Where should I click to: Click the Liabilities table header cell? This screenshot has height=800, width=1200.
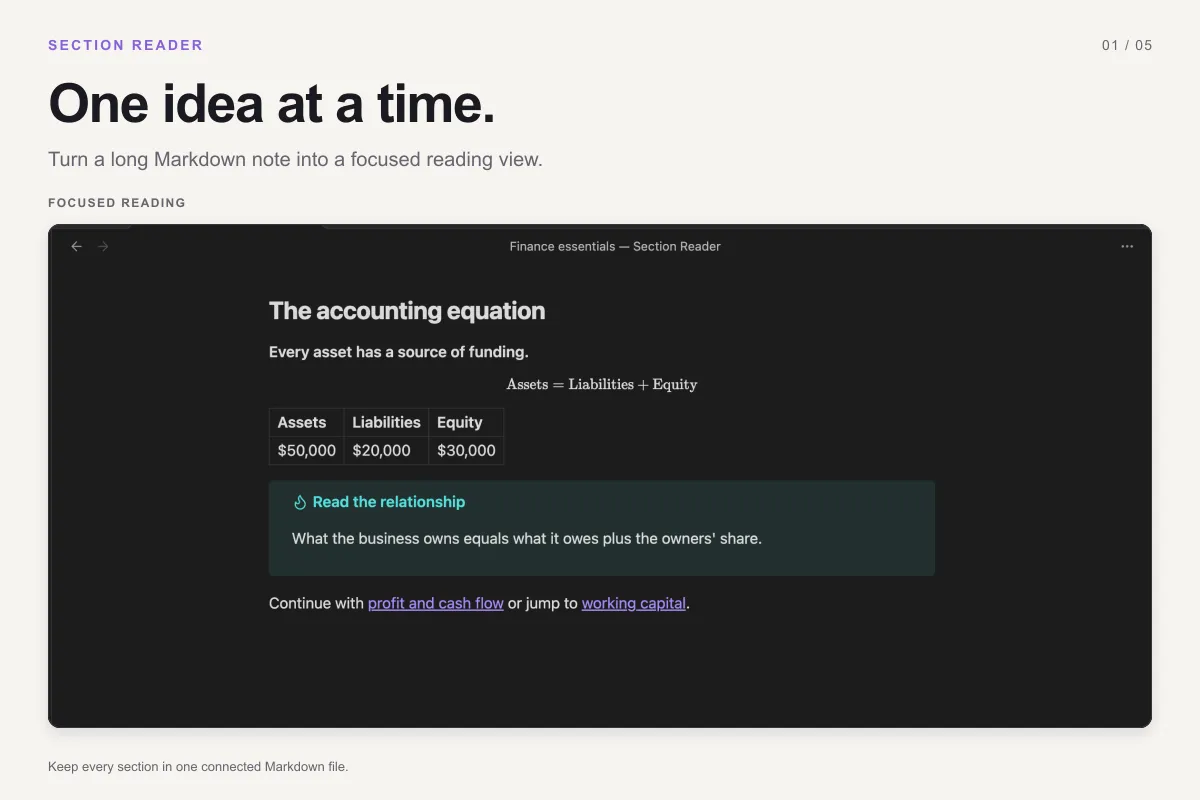[386, 422]
